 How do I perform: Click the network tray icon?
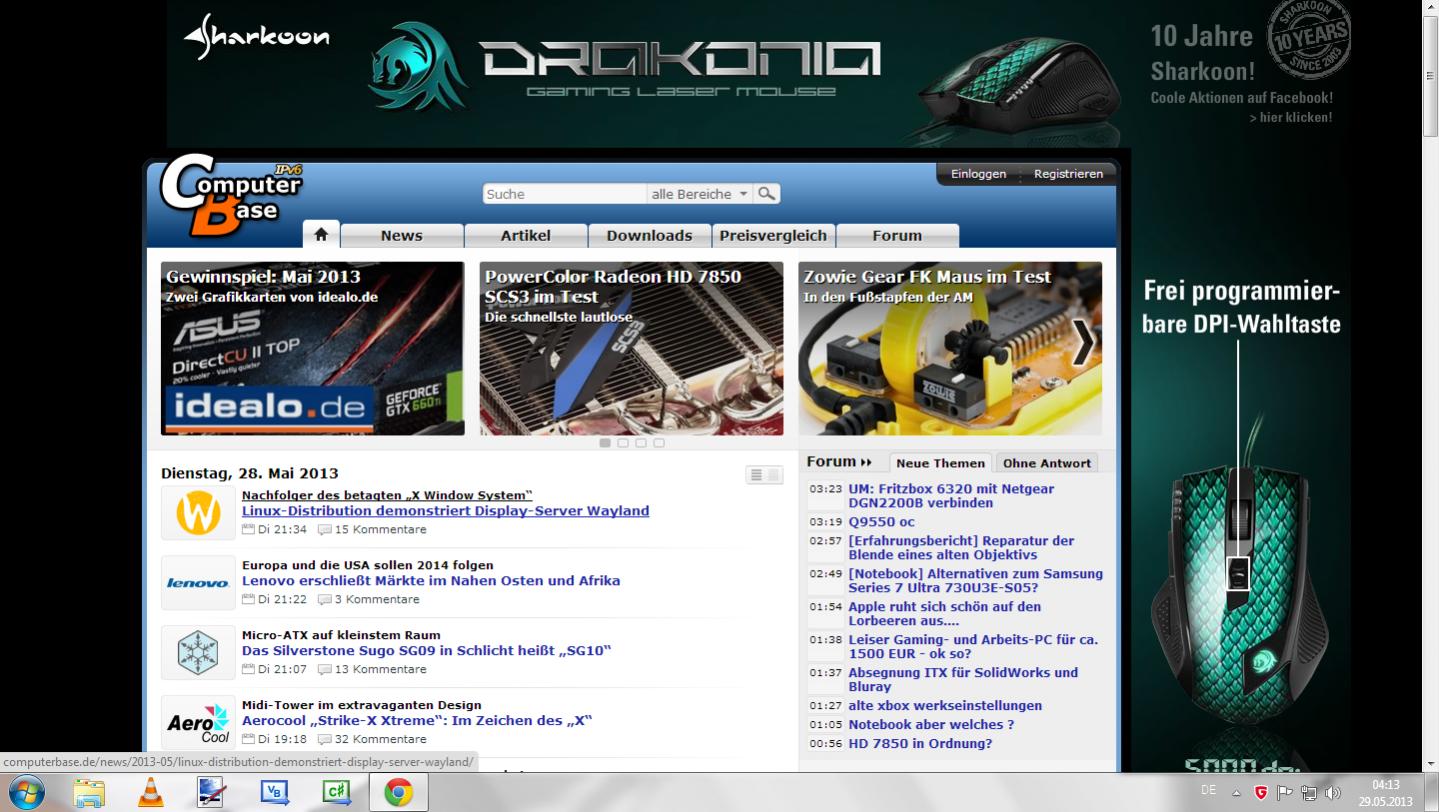(1308, 793)
